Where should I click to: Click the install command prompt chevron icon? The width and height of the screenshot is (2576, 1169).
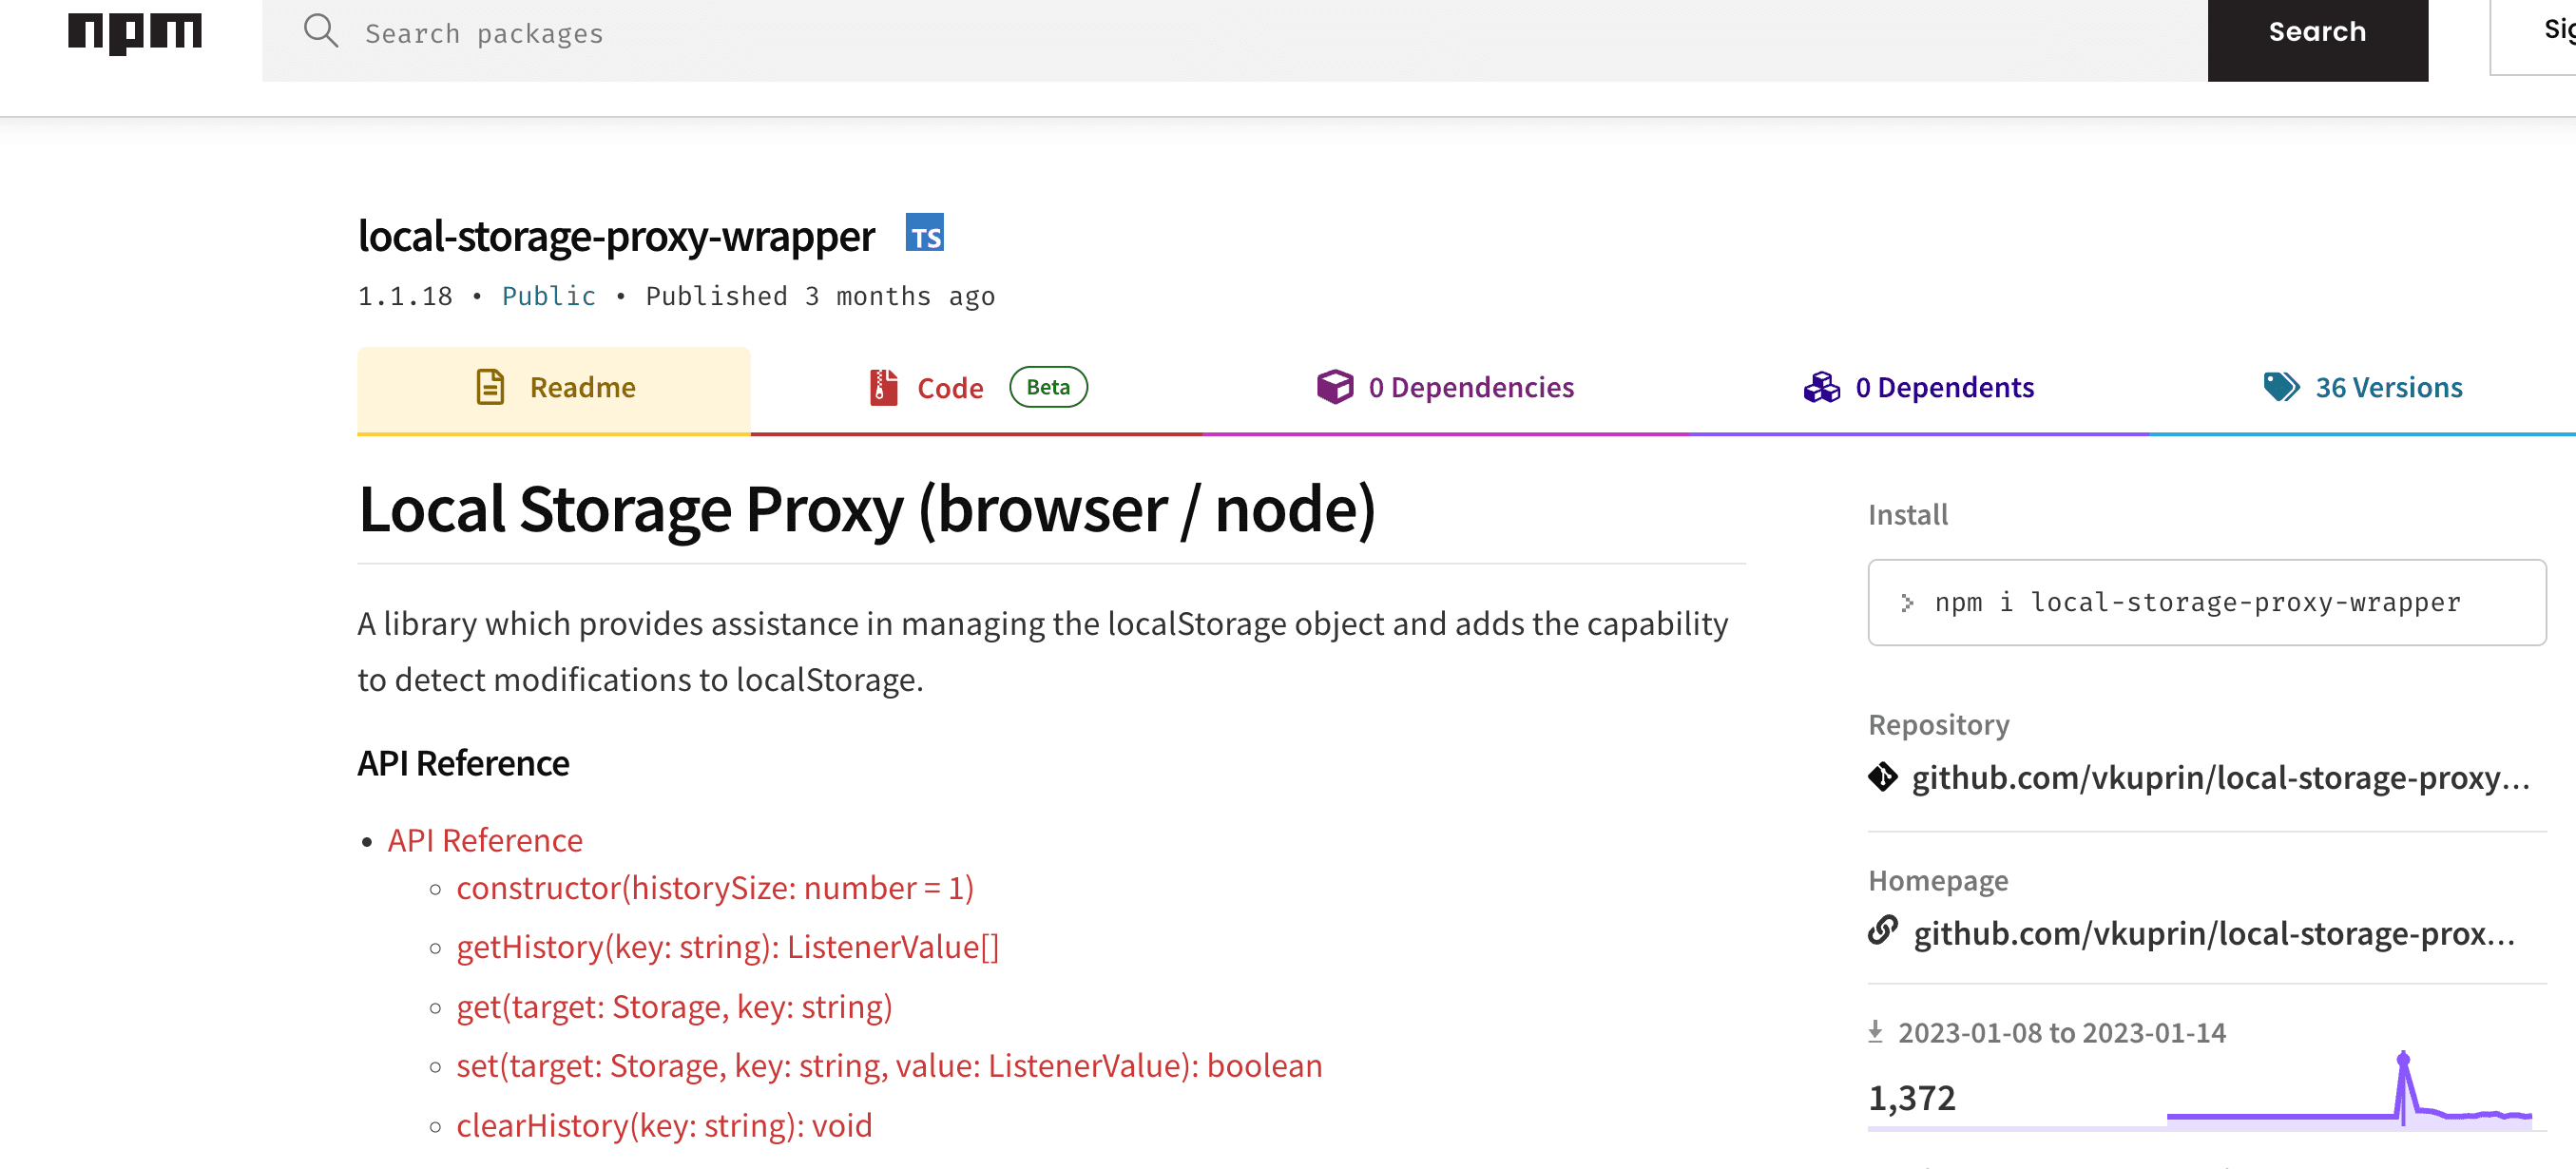pyautogui.click(x=1907, y=602)
